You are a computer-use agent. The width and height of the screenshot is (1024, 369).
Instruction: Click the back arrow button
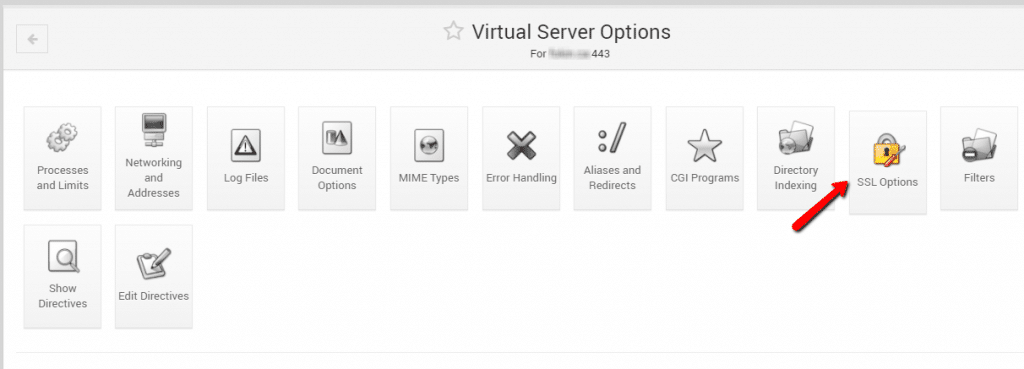point(32,39)
